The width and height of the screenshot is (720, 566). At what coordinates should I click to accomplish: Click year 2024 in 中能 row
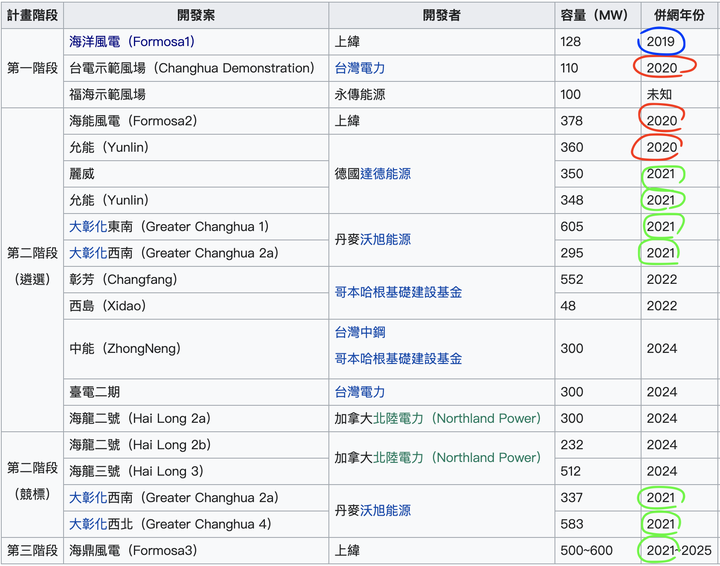662,349
